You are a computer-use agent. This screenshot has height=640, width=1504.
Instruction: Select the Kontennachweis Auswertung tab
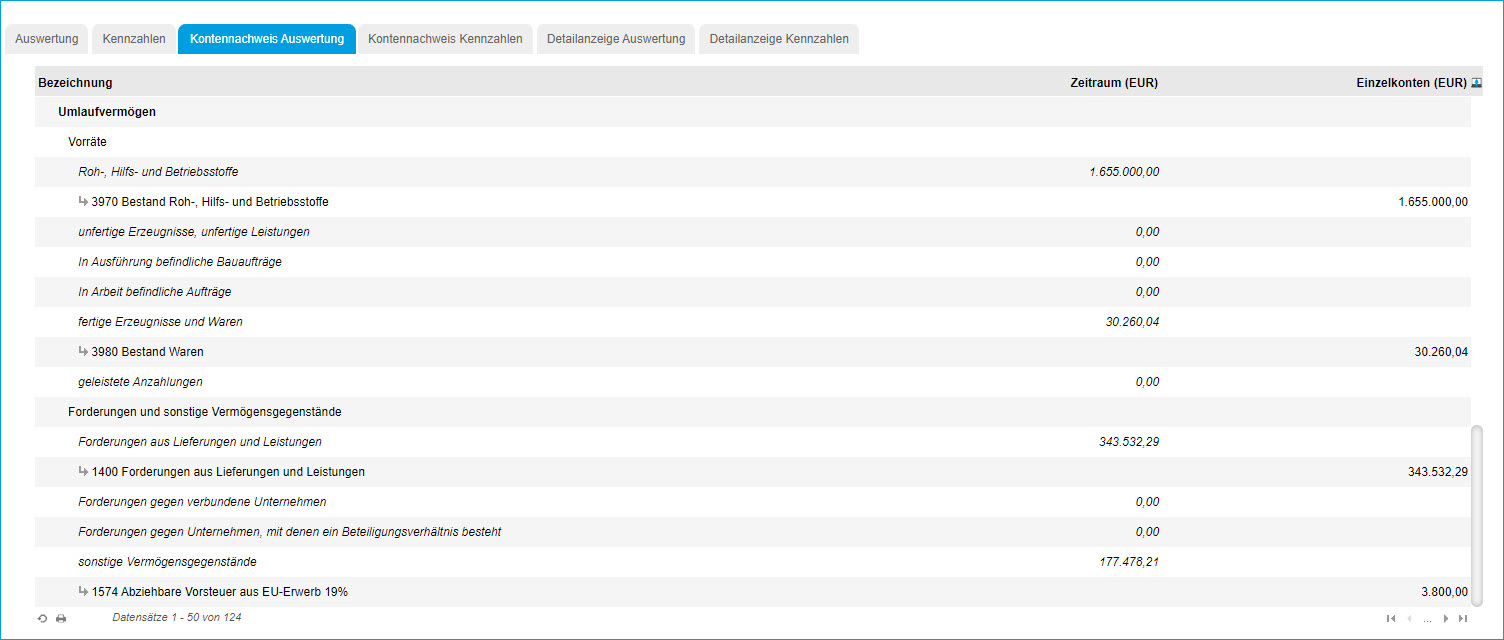point(267,39)
